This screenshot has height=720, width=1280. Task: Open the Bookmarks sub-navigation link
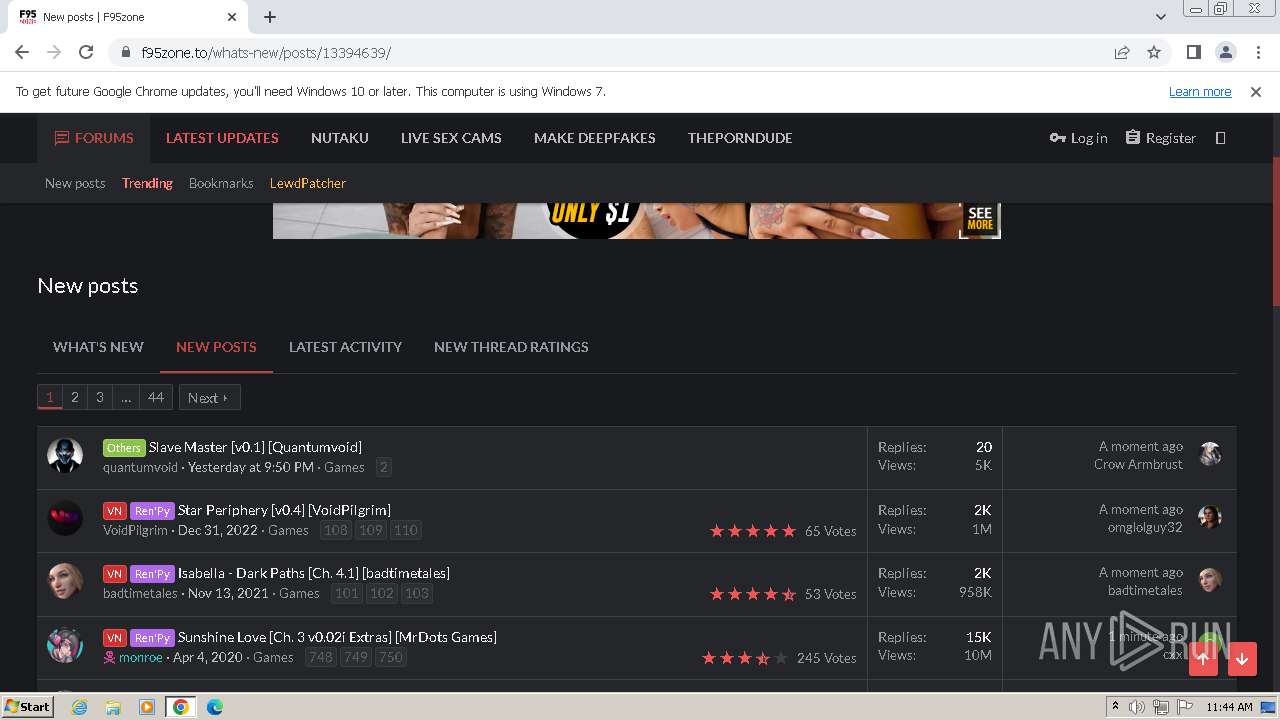[x=221, y=183]
